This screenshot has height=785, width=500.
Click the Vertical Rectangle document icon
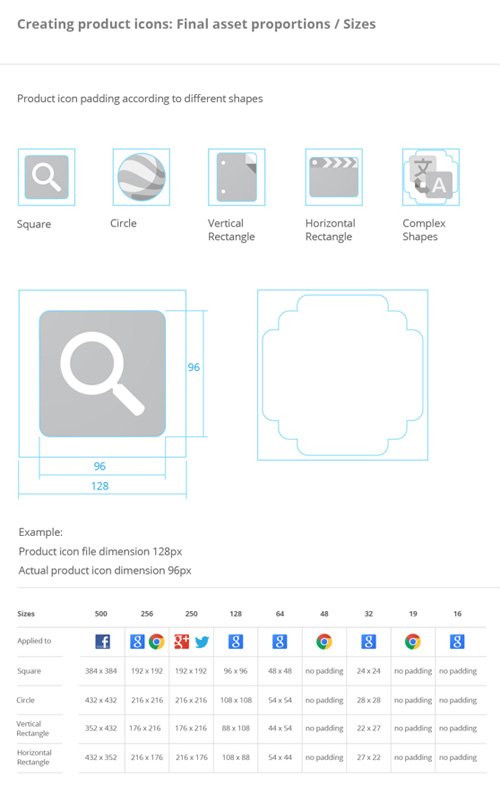[x=237, y=177]
